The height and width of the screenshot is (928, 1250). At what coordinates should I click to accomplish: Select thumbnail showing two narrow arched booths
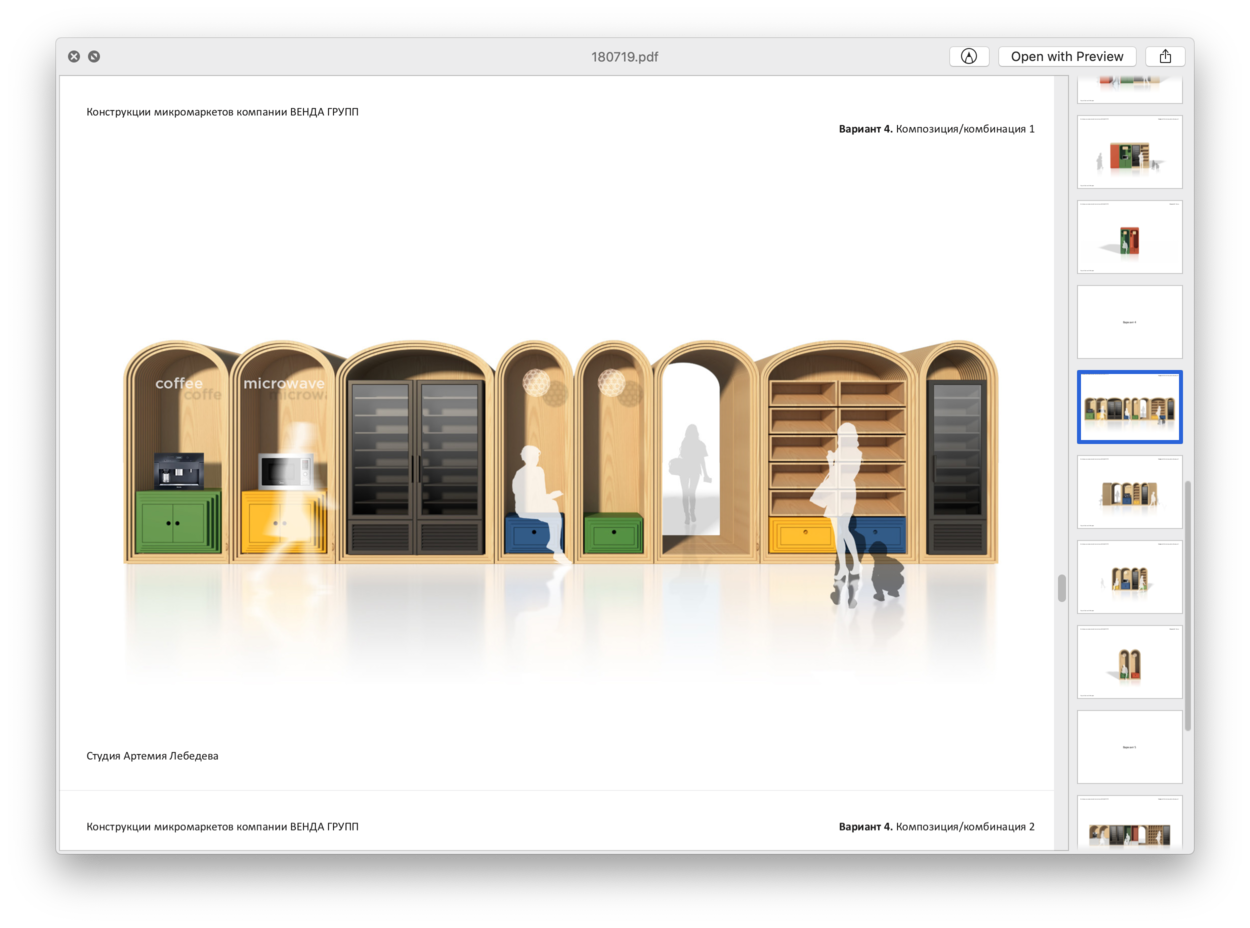[1129, 662]
